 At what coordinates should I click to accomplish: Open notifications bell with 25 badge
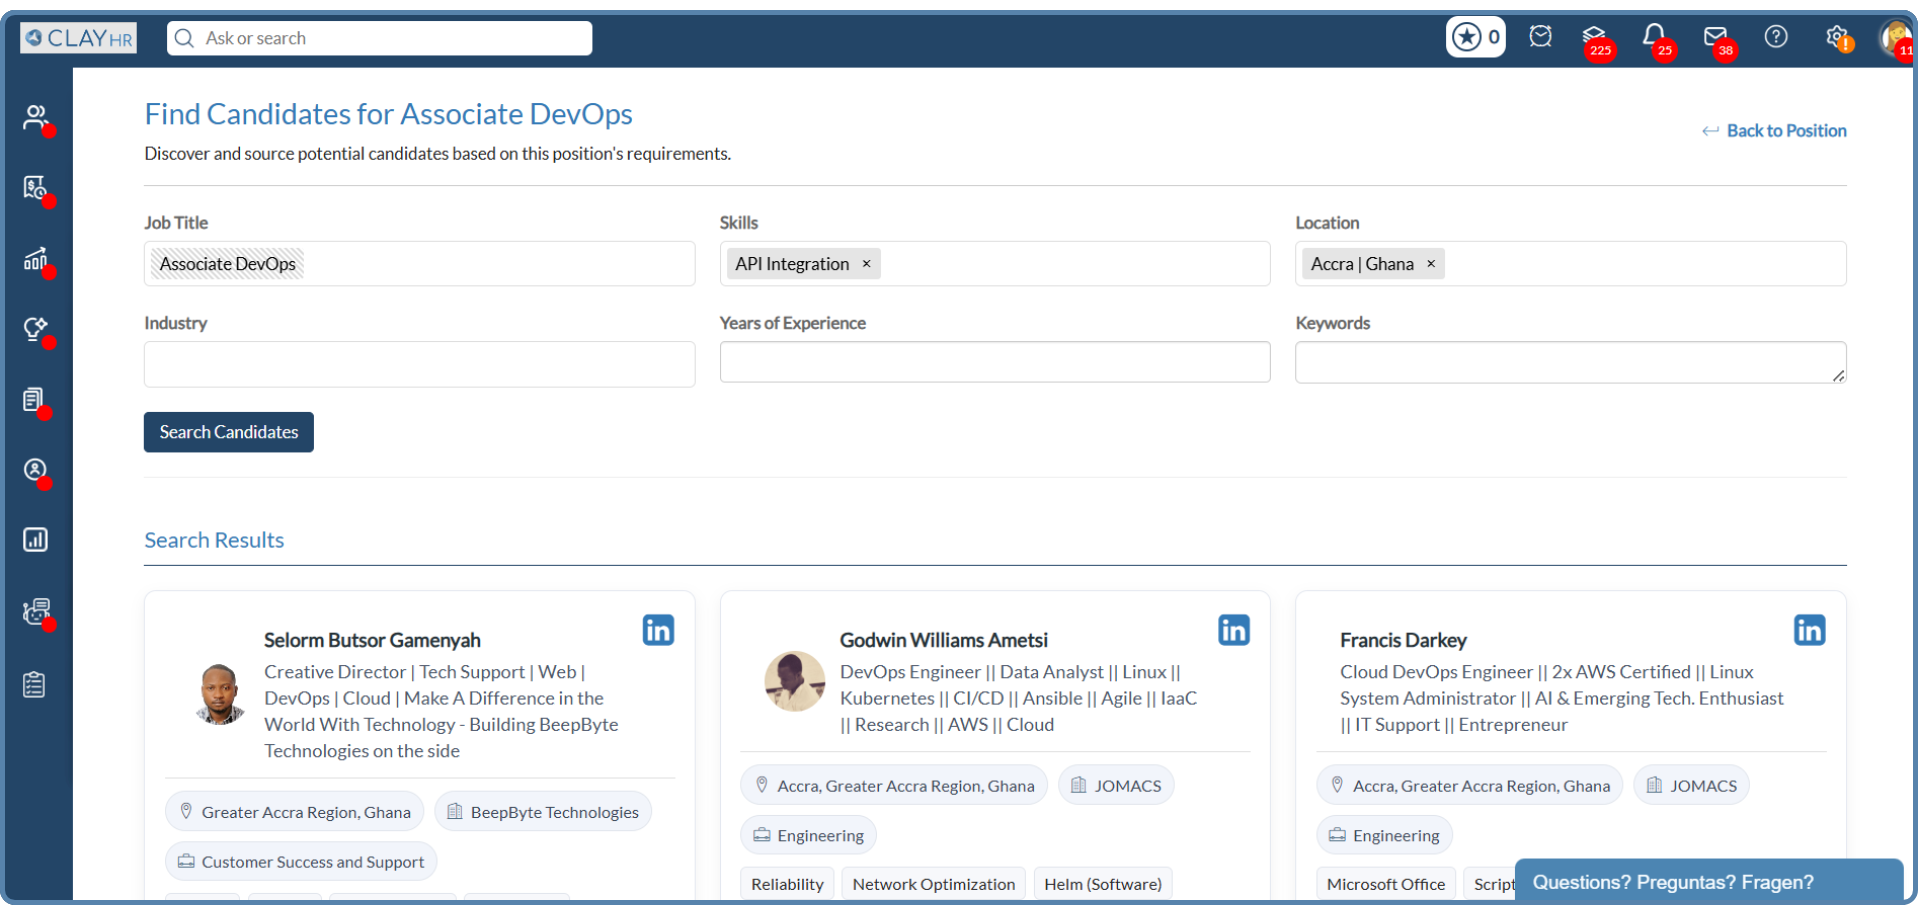(x=1655, y=39)
